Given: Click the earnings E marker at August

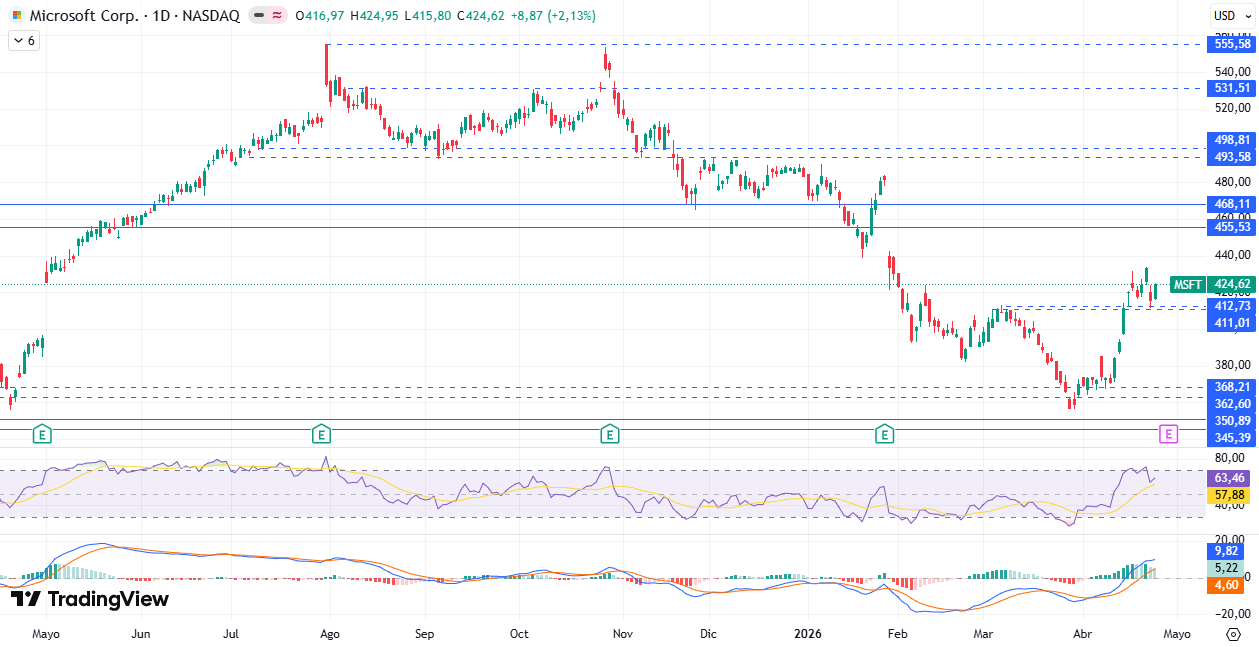Looking at the screenshot, I should click(321, 434).
